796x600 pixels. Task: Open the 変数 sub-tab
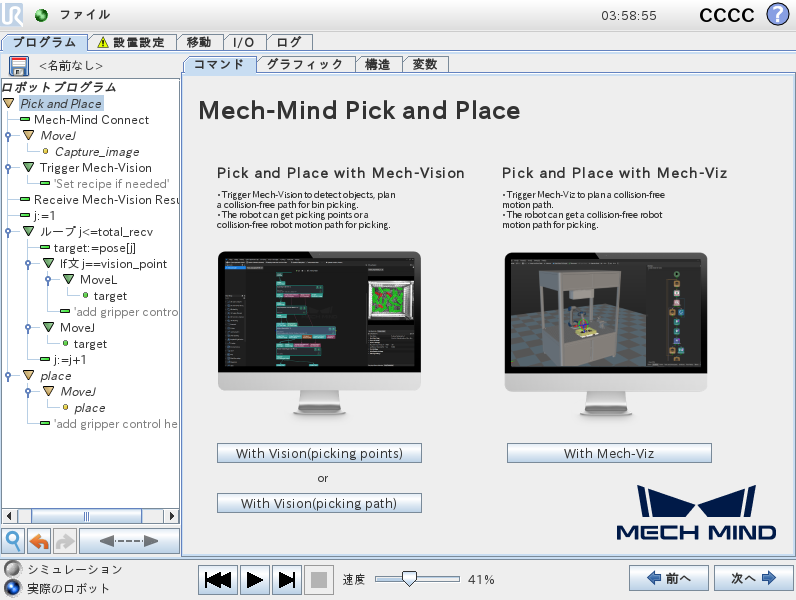(425, 64)
